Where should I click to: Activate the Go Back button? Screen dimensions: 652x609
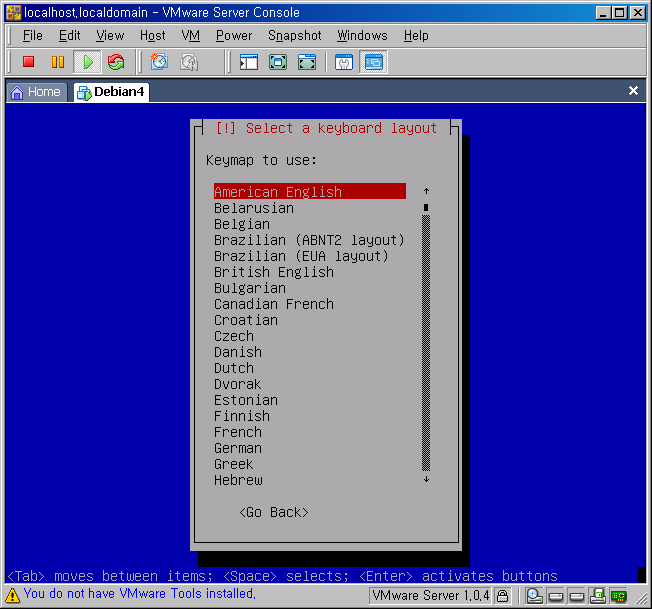pos(274,512)
